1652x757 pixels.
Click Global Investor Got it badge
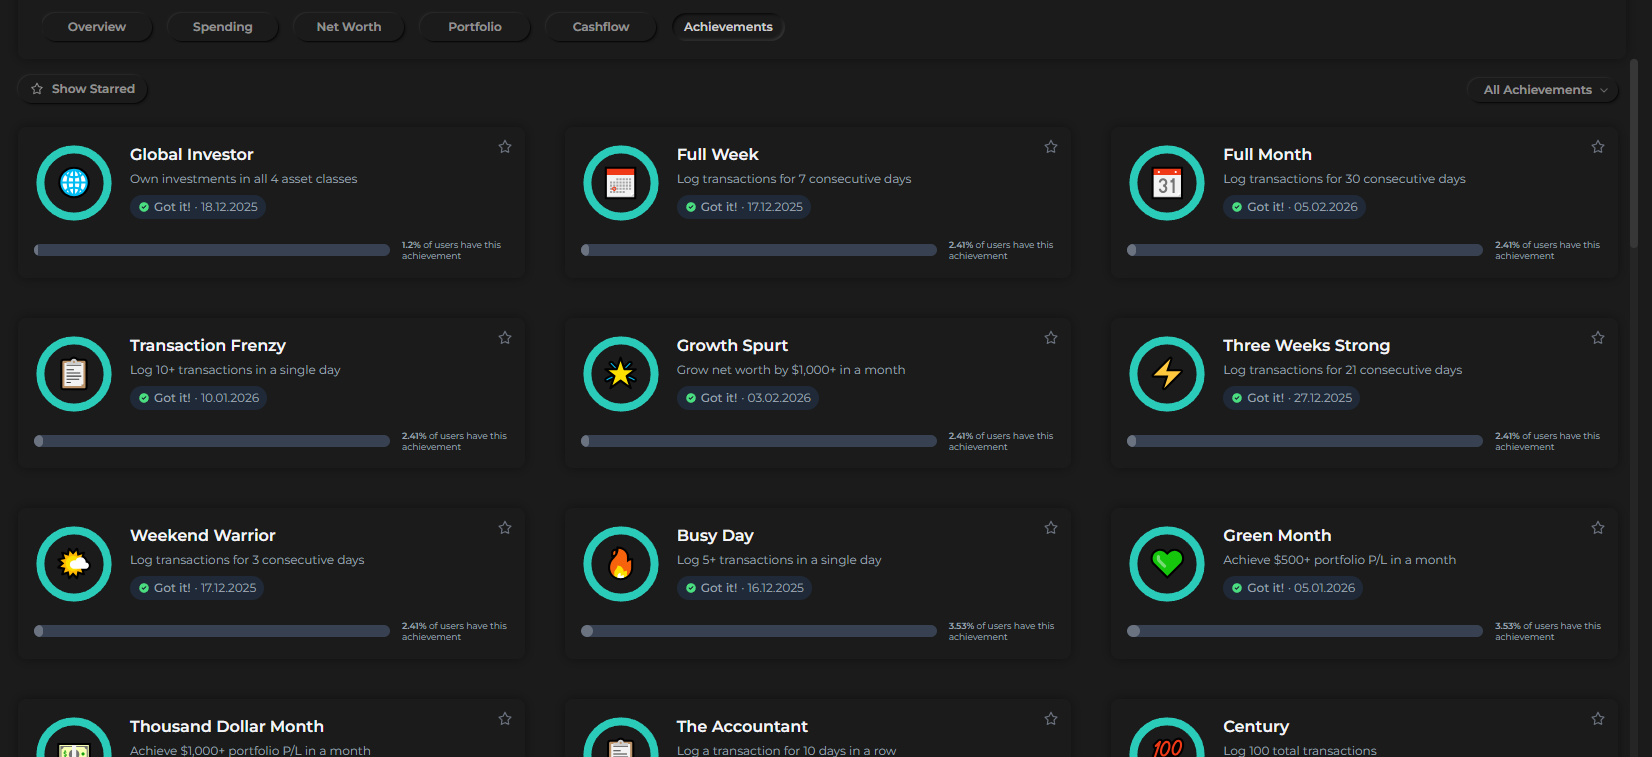coord(198,207)
